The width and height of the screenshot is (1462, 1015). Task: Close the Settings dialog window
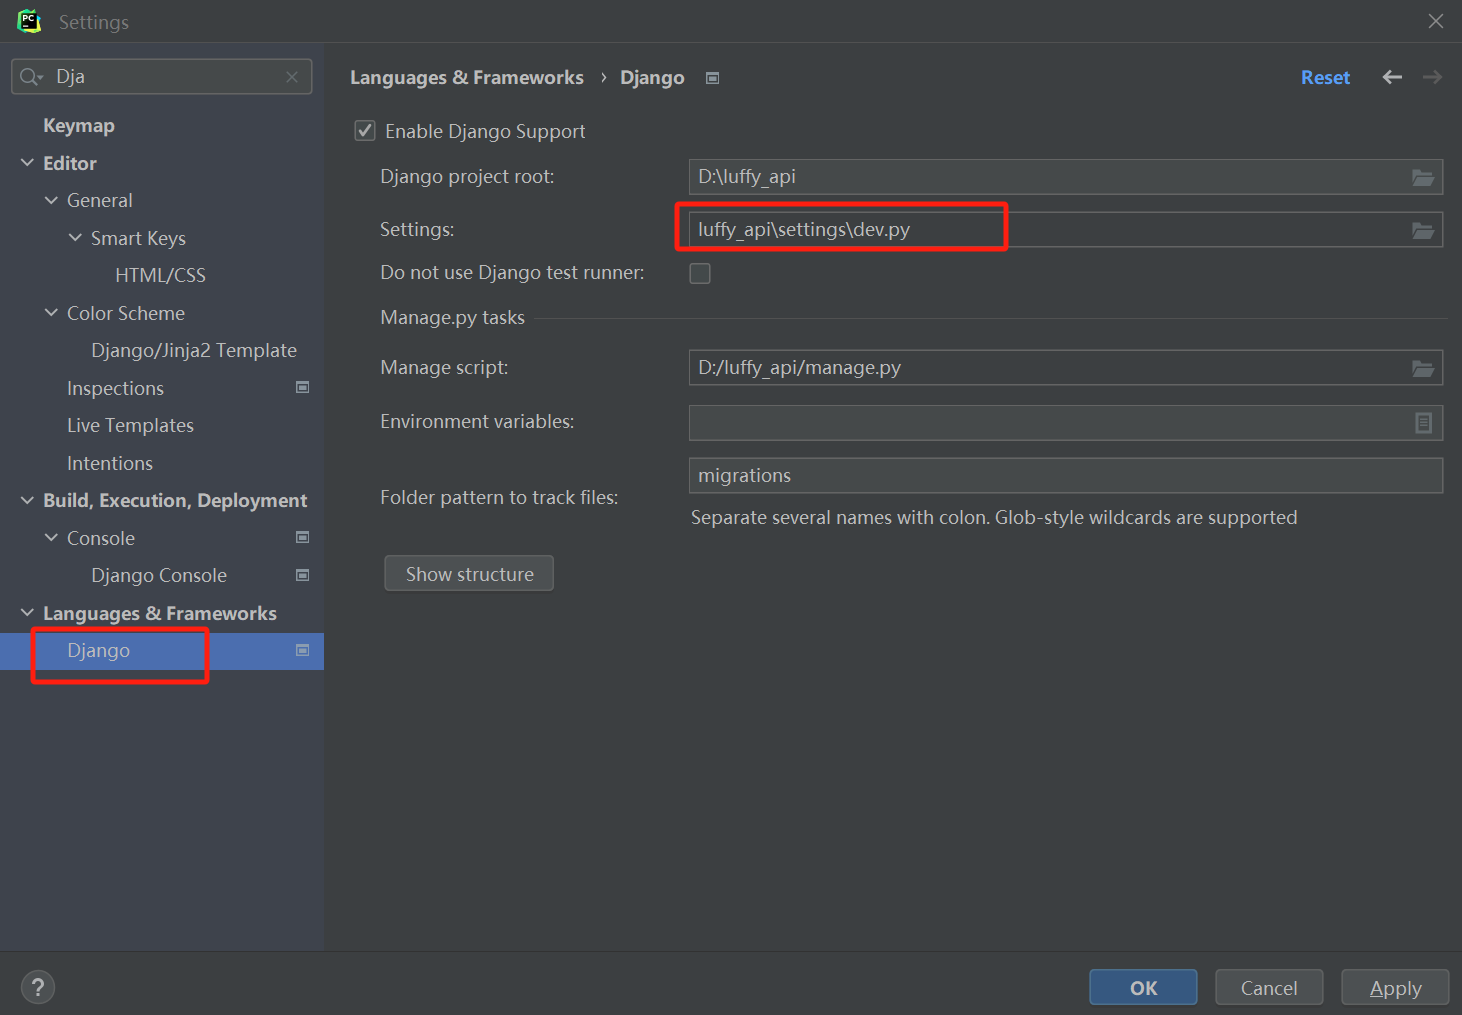(1436, 21)
